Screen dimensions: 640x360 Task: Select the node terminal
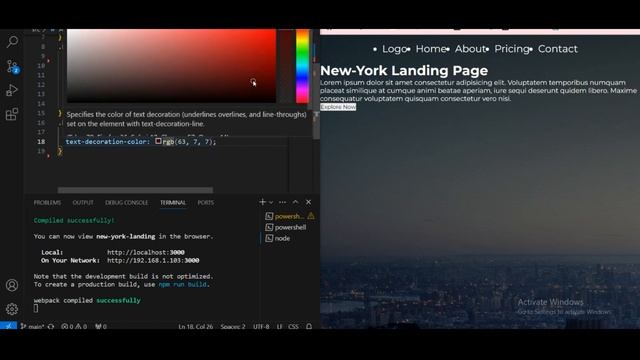click(x=278, y=238)
